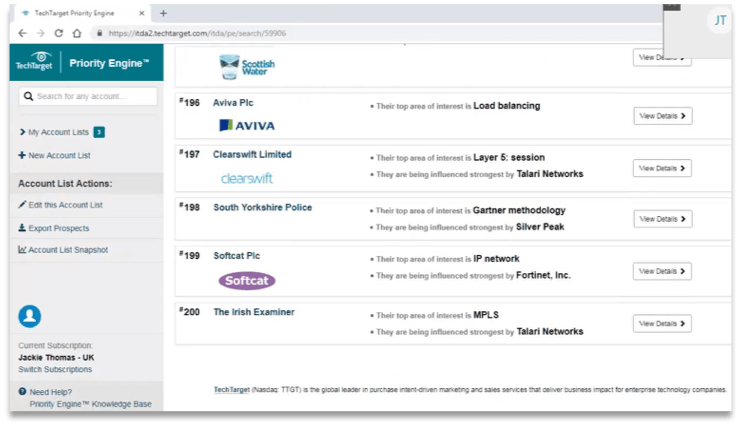This screenshot has height=424, width=739.
Task: Click the TechTarget logo
Action: [x=34, y=62]
